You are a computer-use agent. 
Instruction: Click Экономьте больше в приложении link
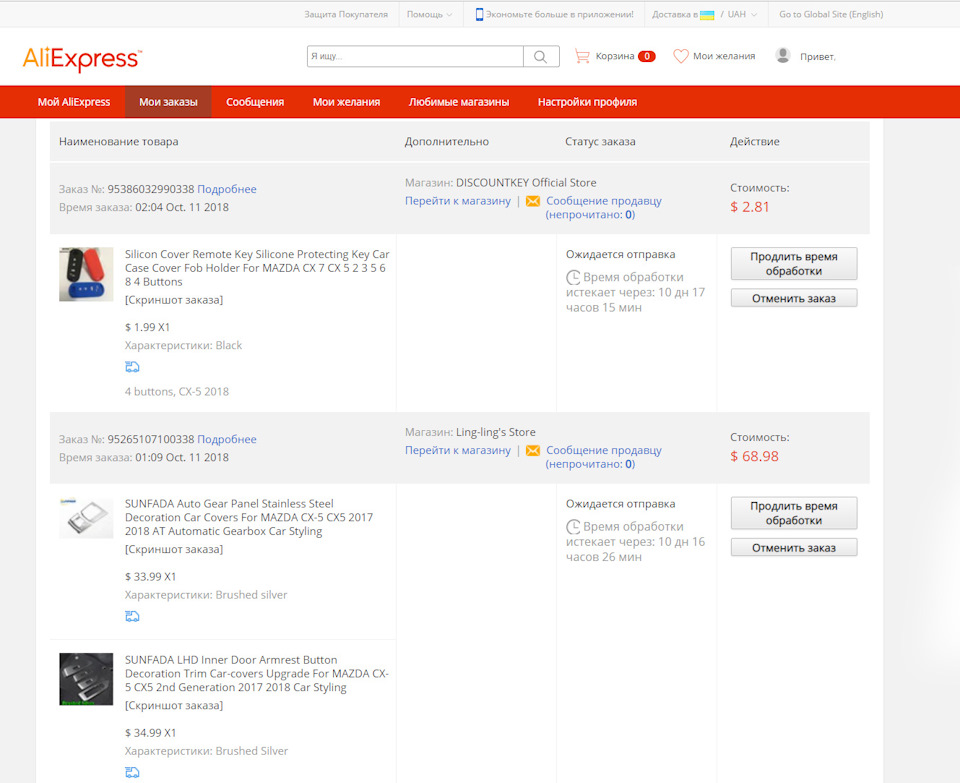click(560, 14)
